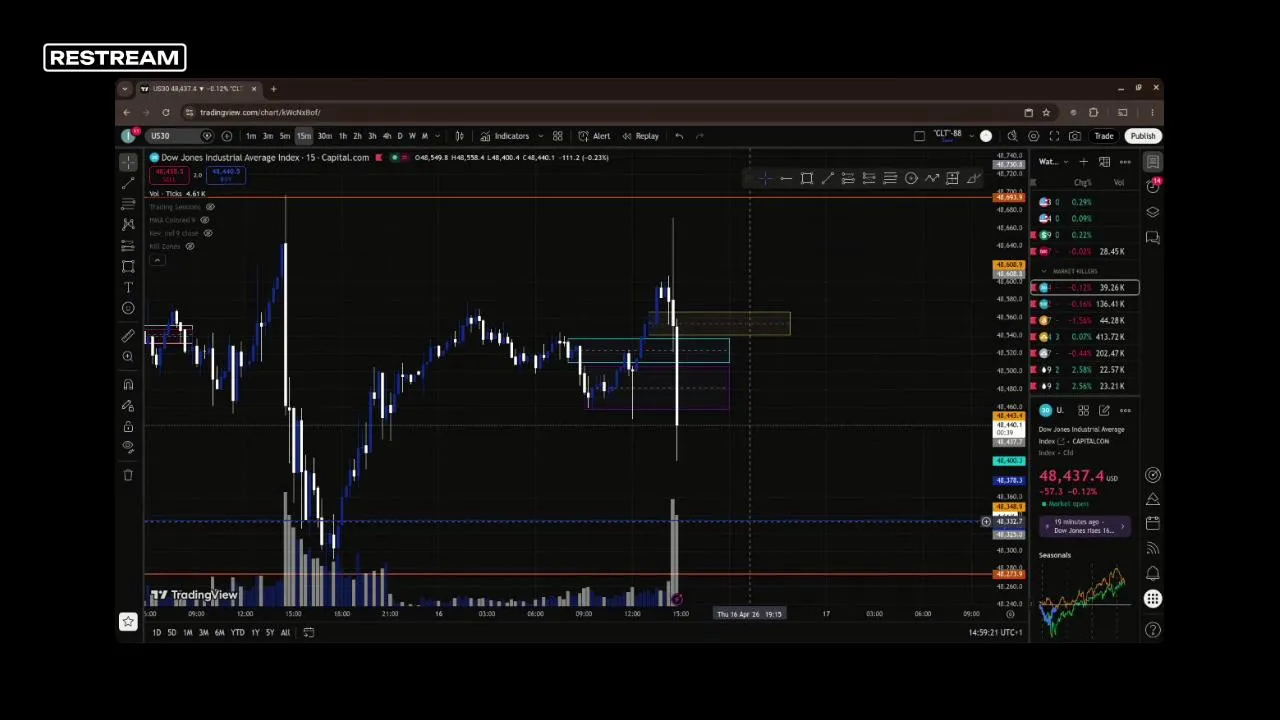Select the ruler measure tool
Viewport: 1280px width, 720px height.
(x=128, y=336)
